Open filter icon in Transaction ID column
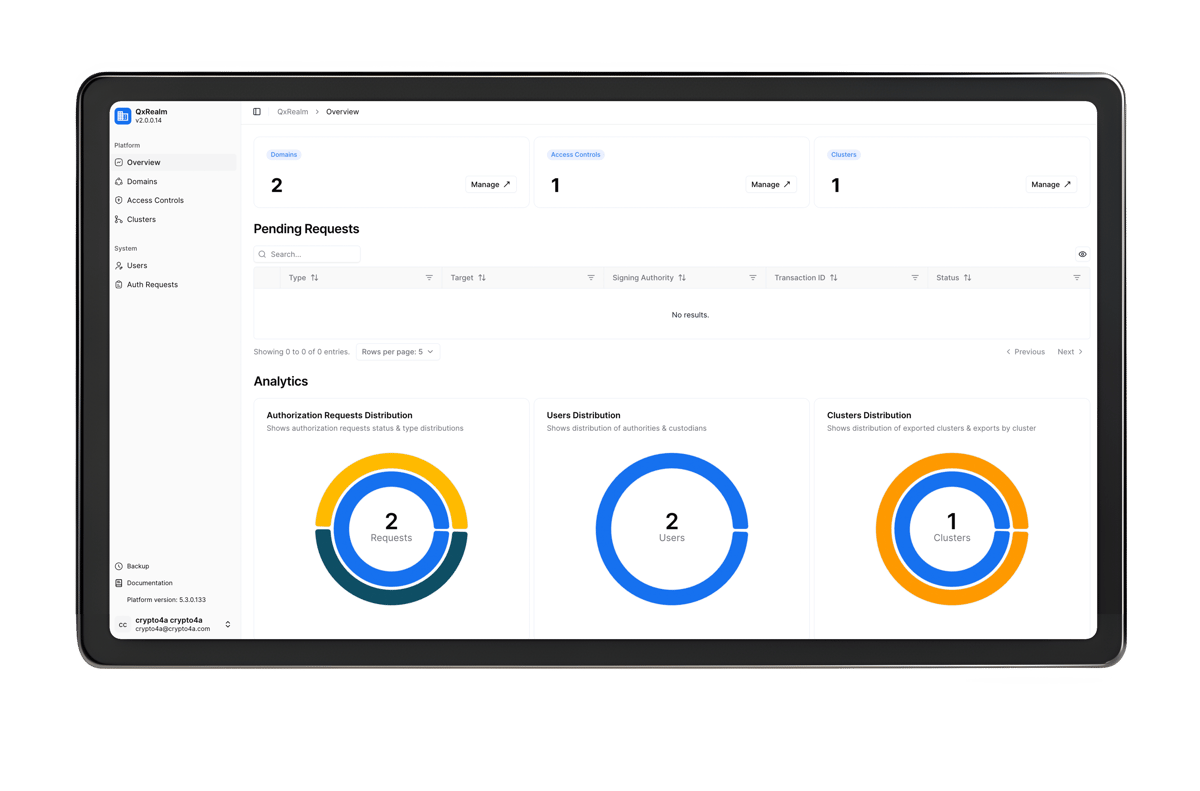Screen dimensions: 1200x791 pos(915,278)
